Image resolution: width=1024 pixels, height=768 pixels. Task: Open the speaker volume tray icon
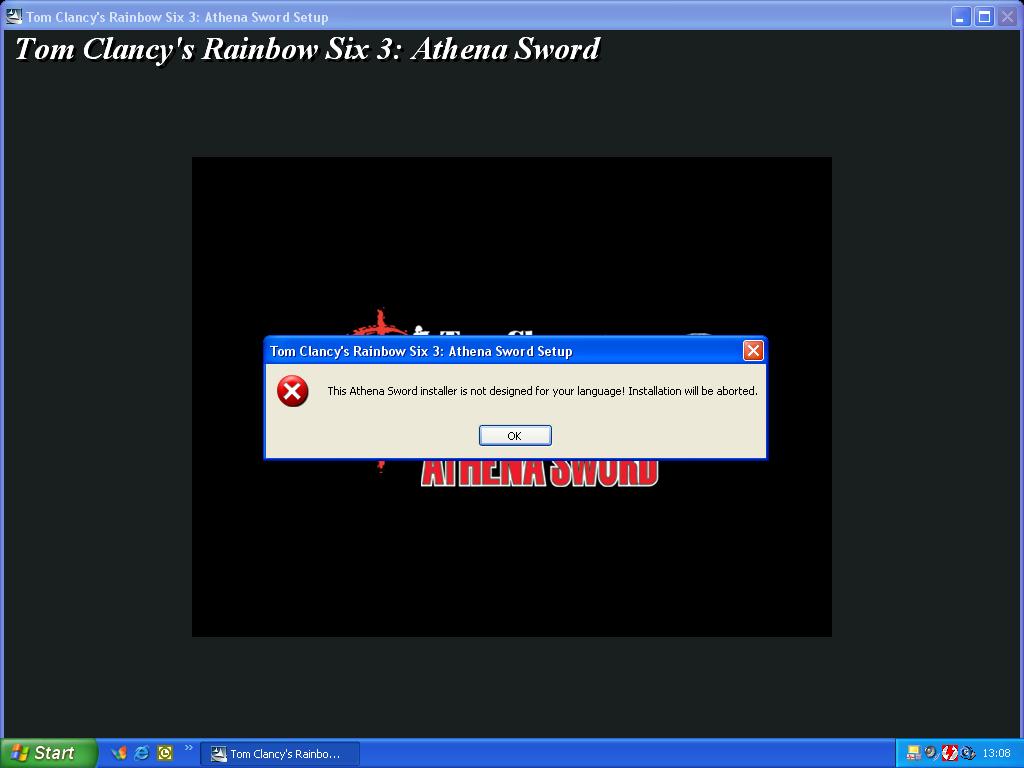pos(931,753)
